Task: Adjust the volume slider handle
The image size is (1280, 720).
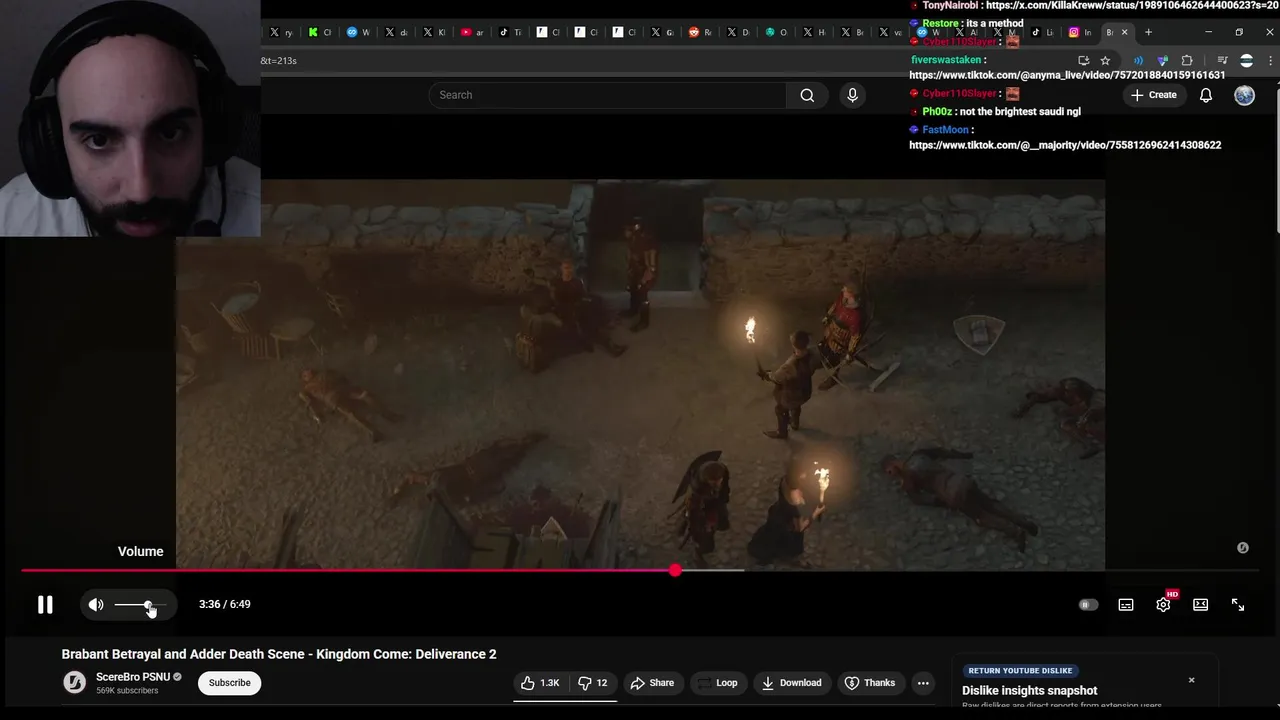Action: [x=148, y=605]
